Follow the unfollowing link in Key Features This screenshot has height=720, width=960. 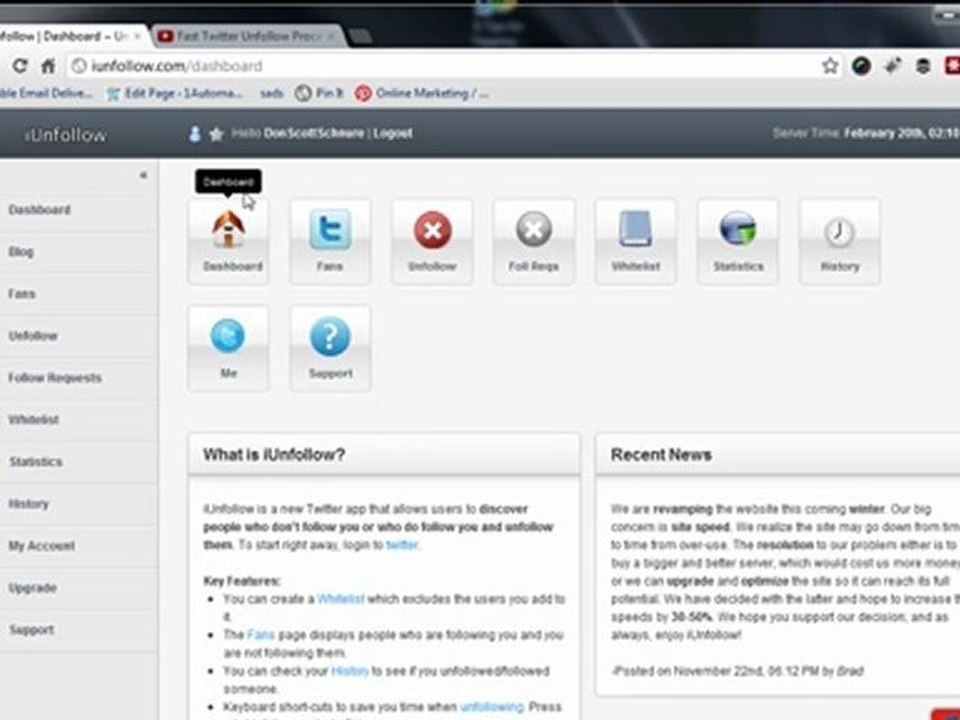492,707
